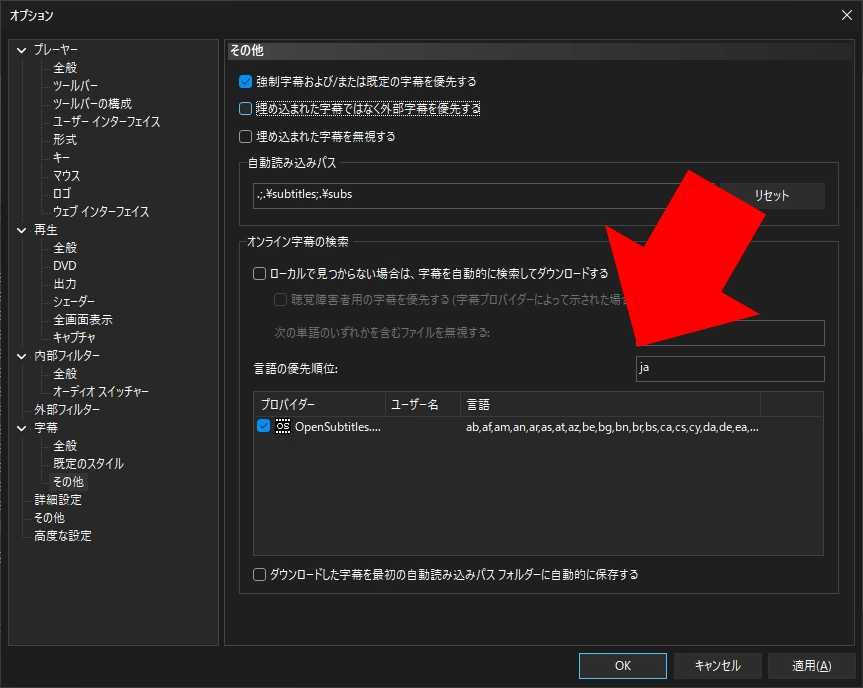863x688 pixels.
Task: Click the OpenSubtitles provider icon
Action: tap(282, 427)
